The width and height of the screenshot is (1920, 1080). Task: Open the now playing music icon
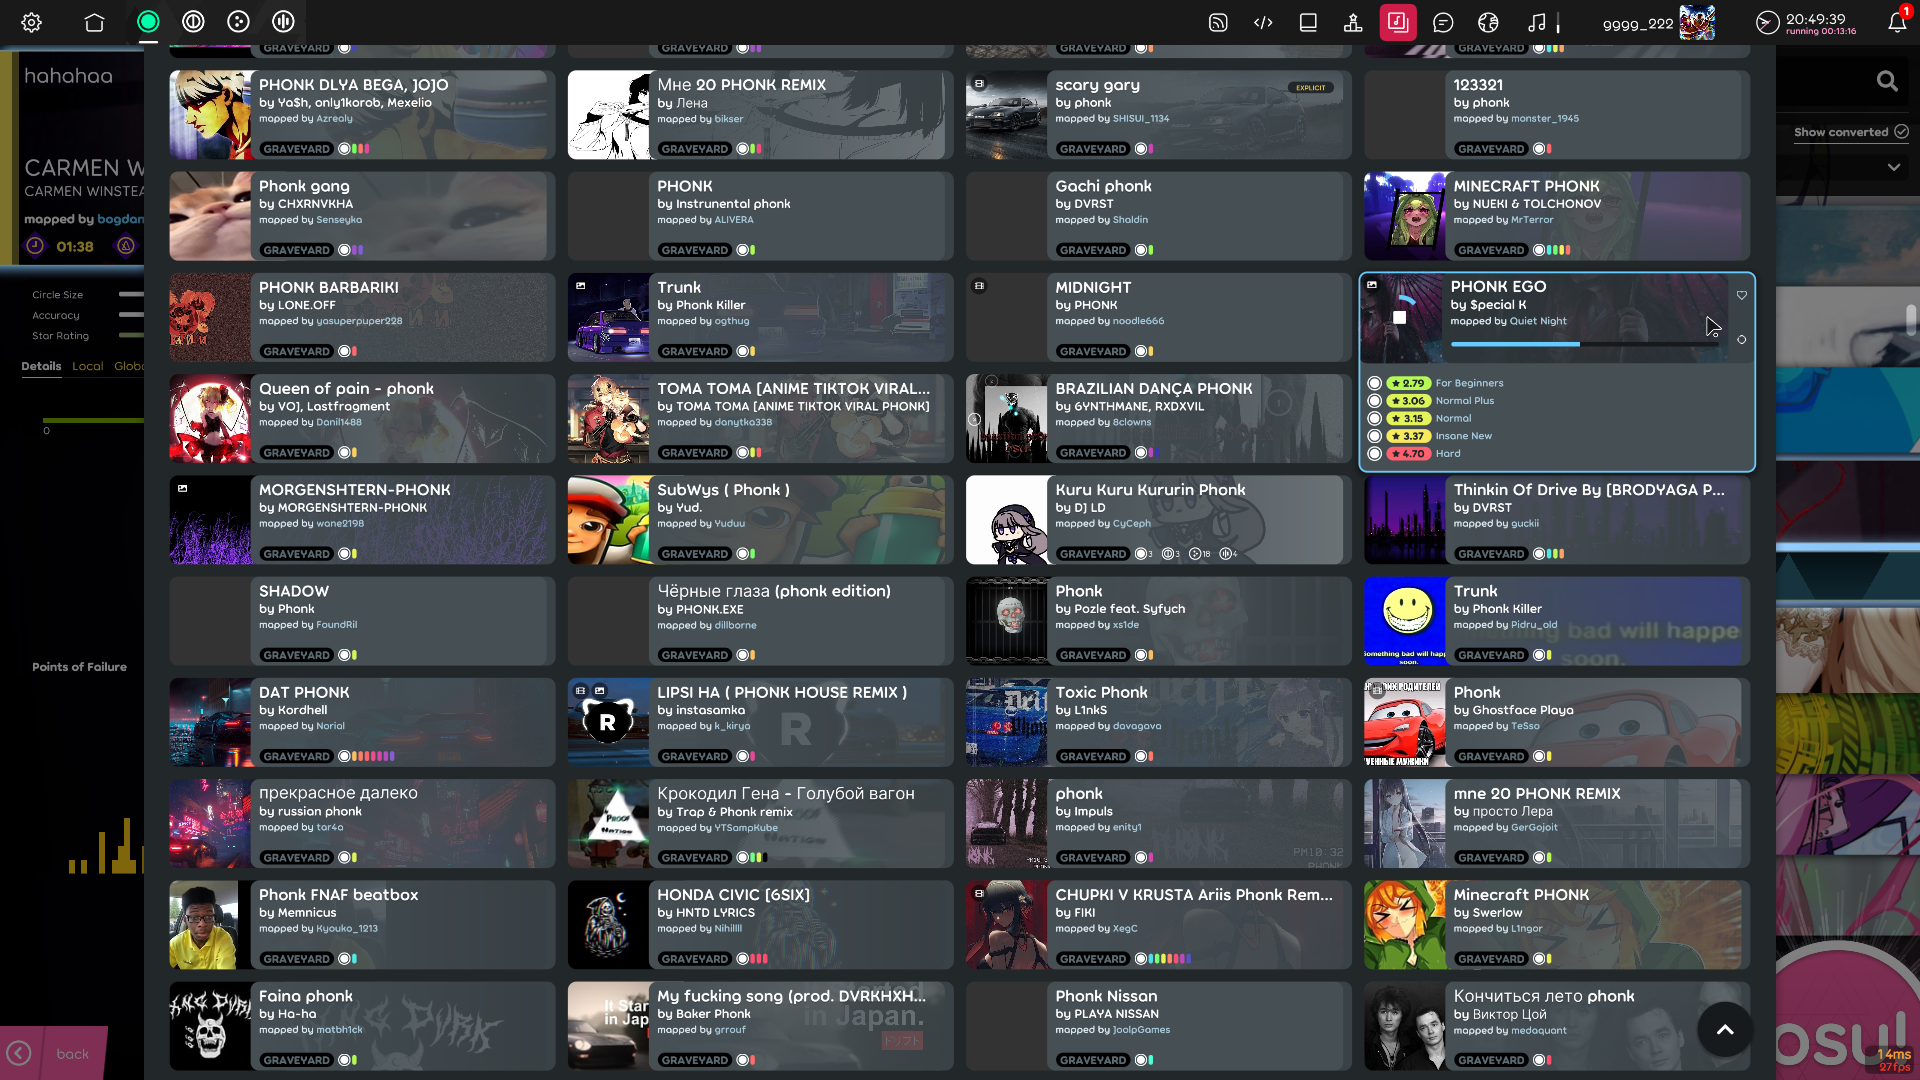point(1537,22)
